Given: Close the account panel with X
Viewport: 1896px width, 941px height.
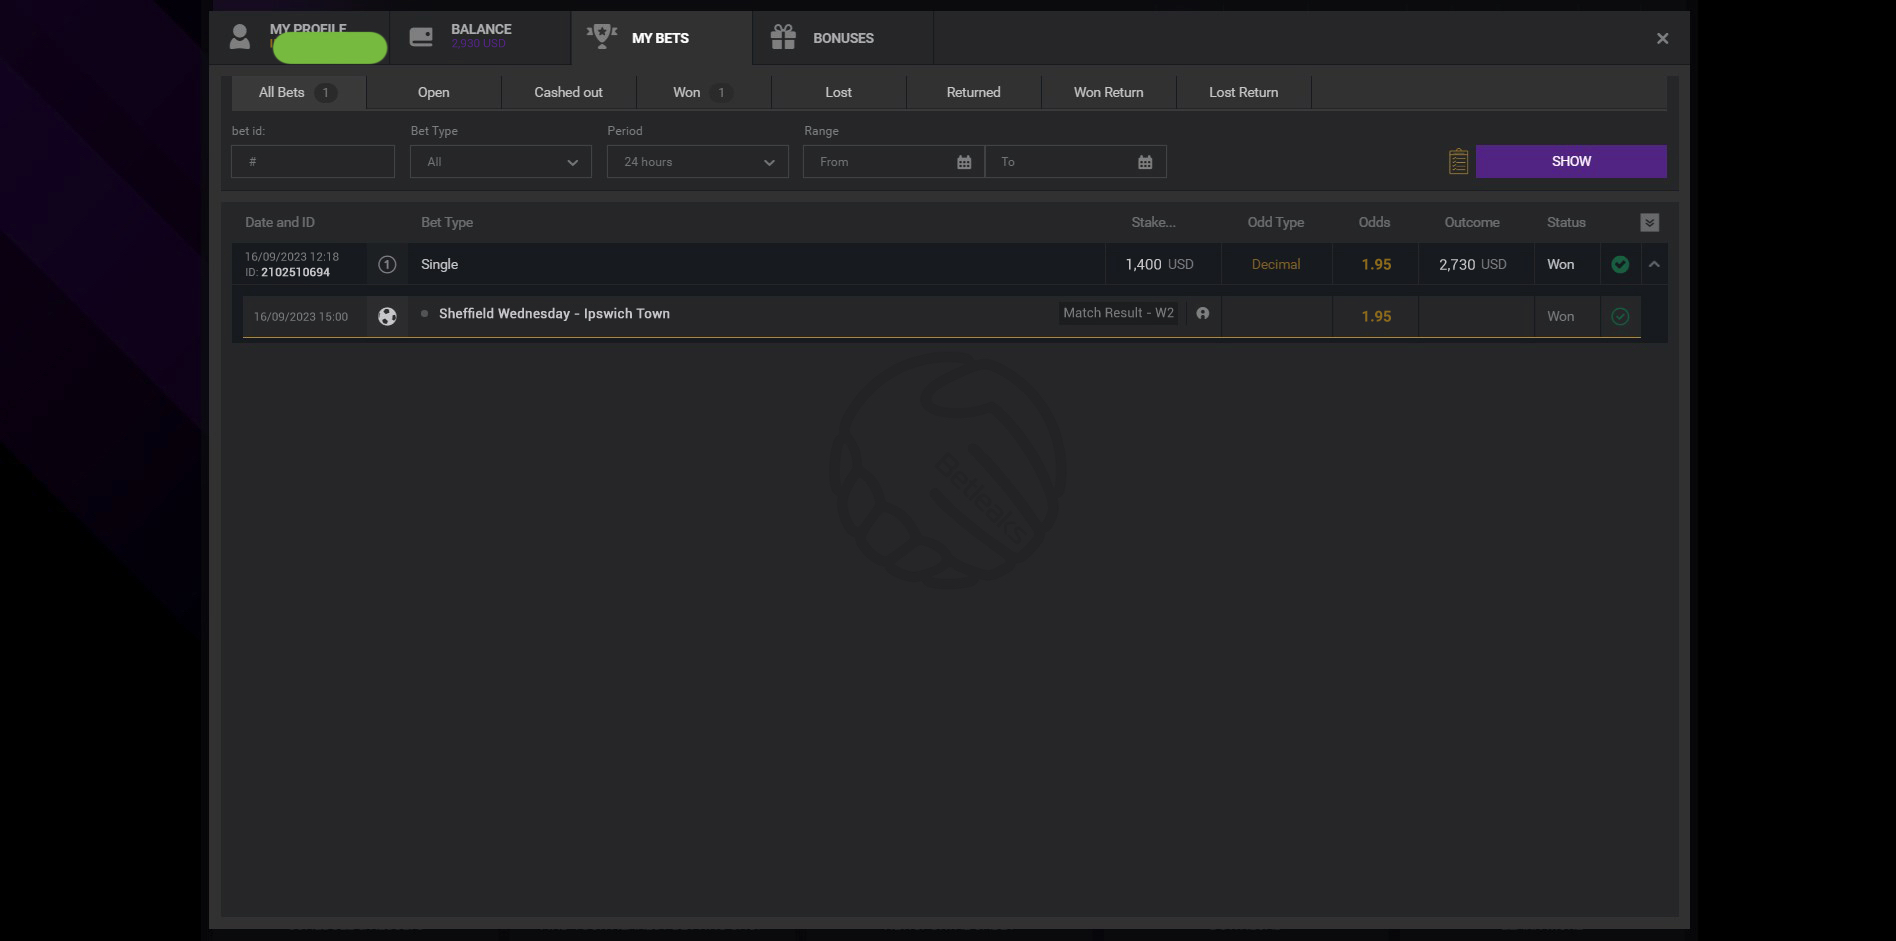Looking at the screenshot, I should pyautogui.click(x=1662, y=38).
